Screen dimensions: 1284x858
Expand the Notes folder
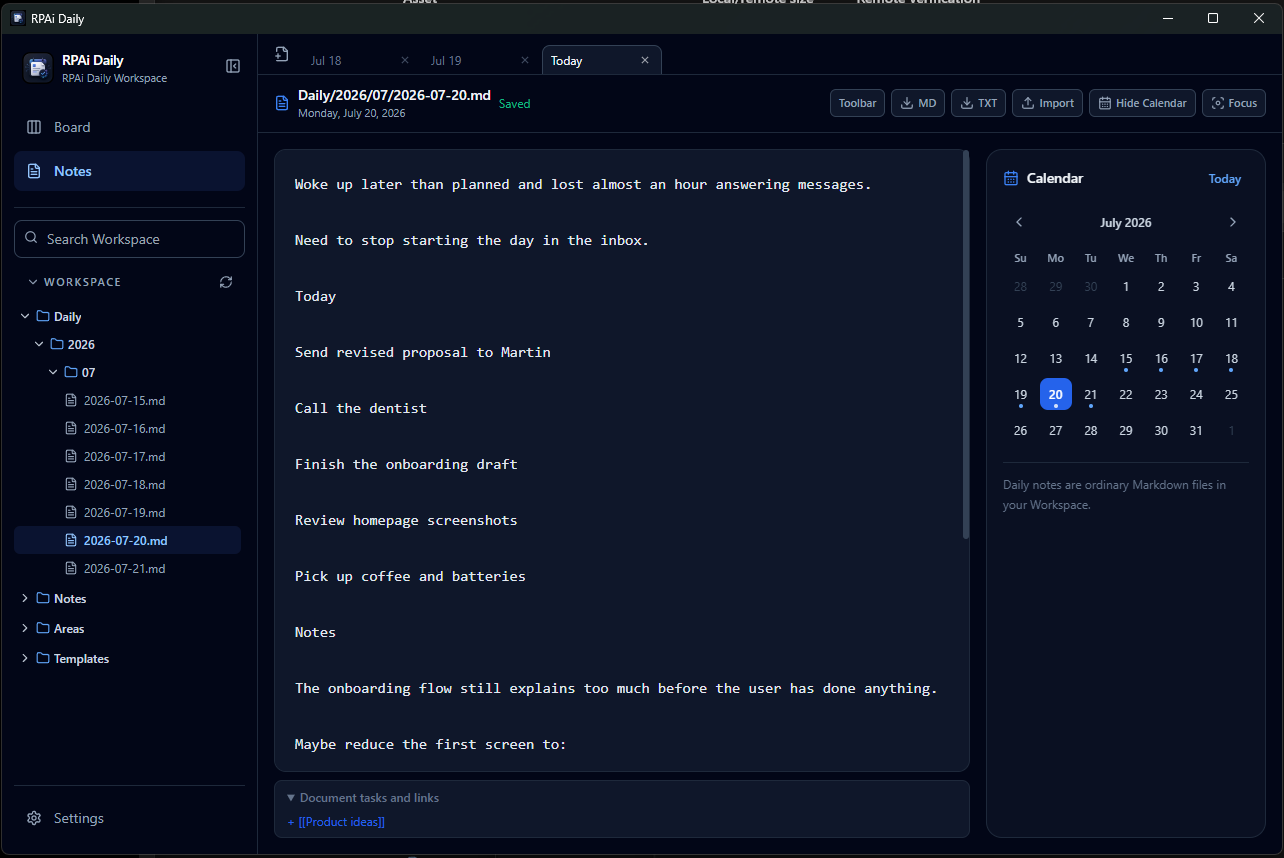coord(25,598)
